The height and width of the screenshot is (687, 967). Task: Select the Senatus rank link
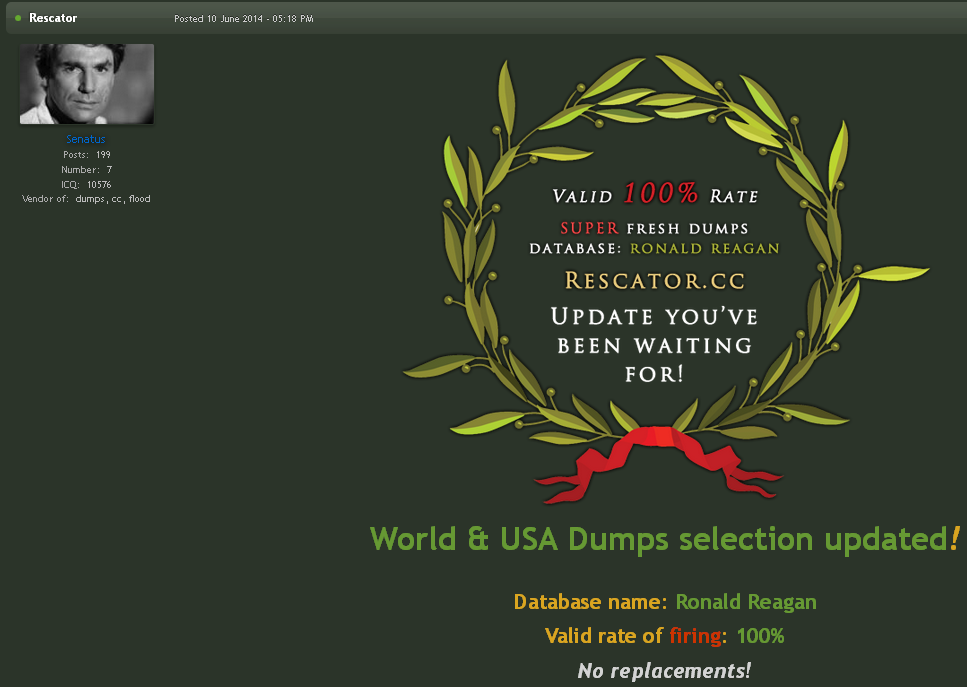pyautogui.click(x=86, y=140)
